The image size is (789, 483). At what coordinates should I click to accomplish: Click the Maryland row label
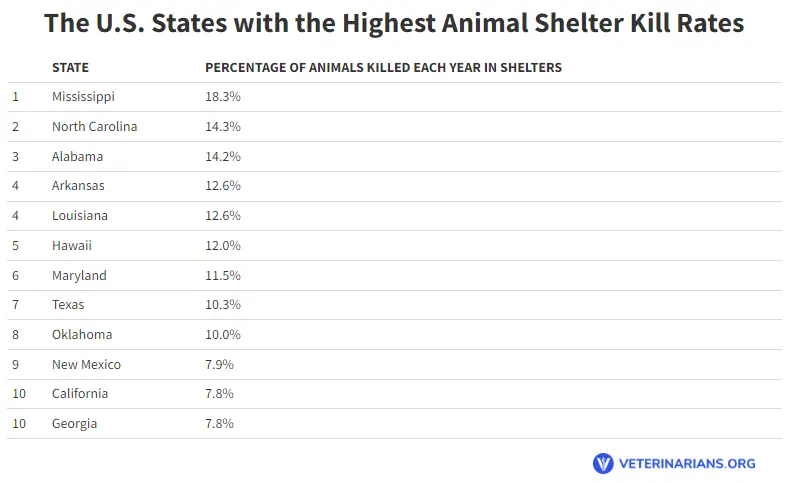pyautogui.click(x=79, y=275)
